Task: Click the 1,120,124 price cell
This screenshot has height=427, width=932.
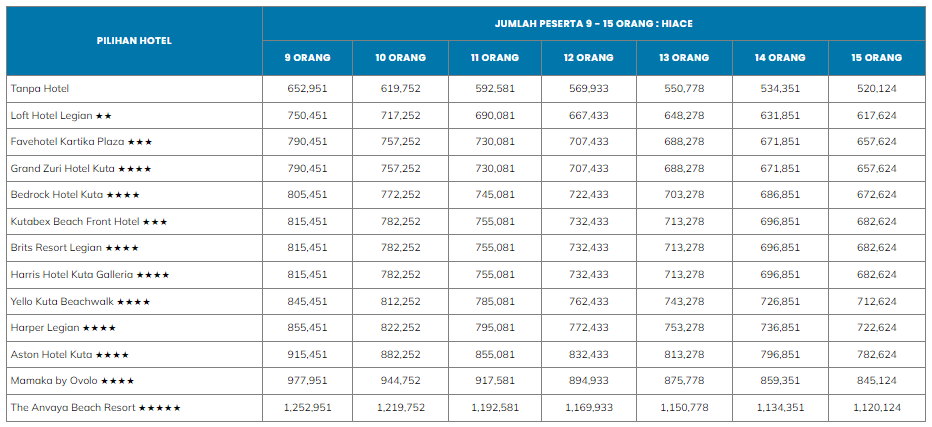Action: [x=876, y=408]
